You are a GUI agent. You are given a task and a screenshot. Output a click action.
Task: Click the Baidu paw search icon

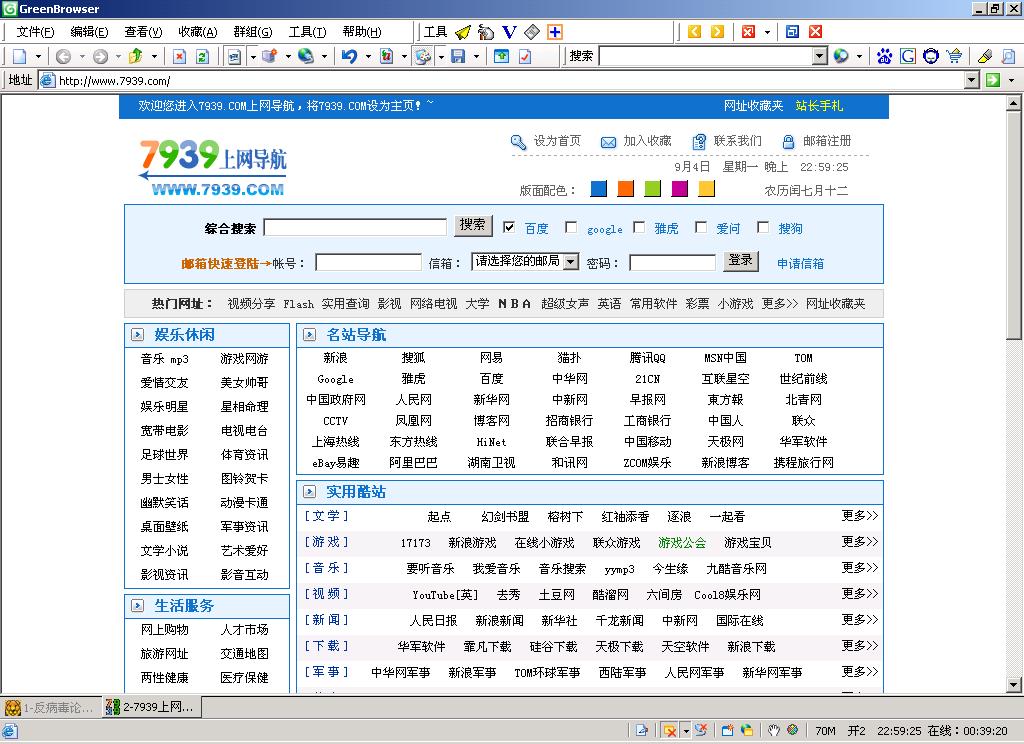pos(884,57)
